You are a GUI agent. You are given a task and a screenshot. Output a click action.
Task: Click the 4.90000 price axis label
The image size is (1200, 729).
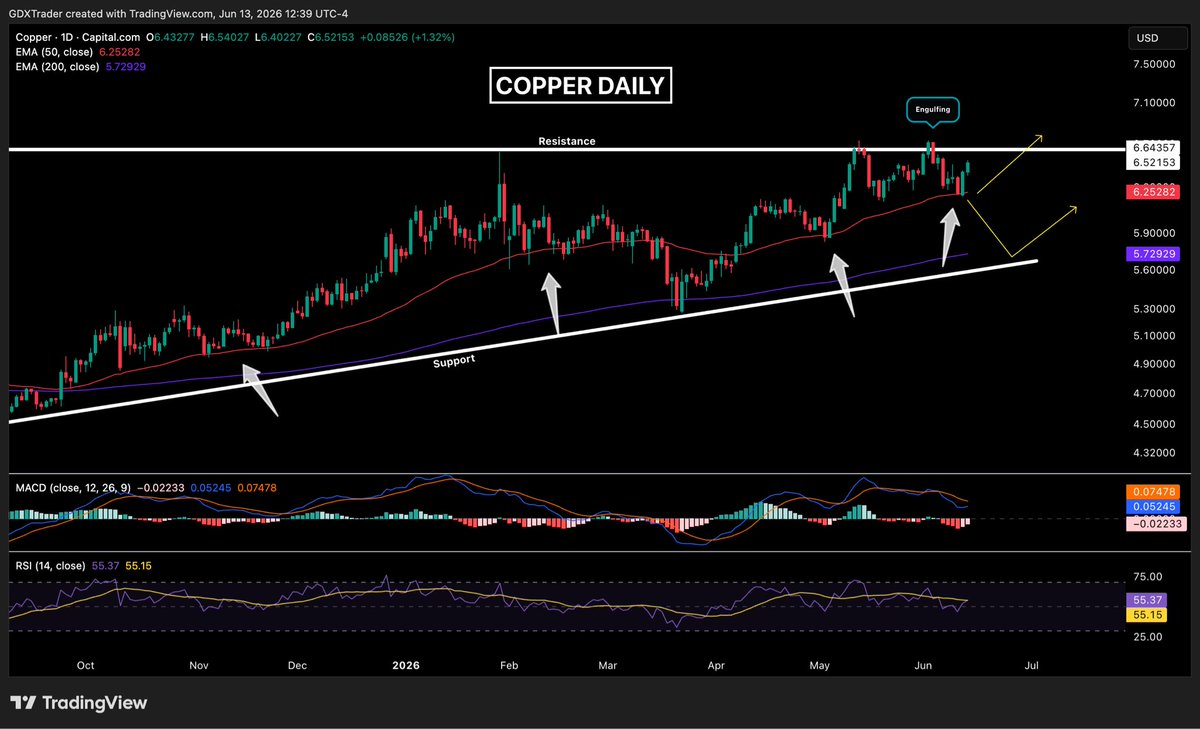[1154, 365]
